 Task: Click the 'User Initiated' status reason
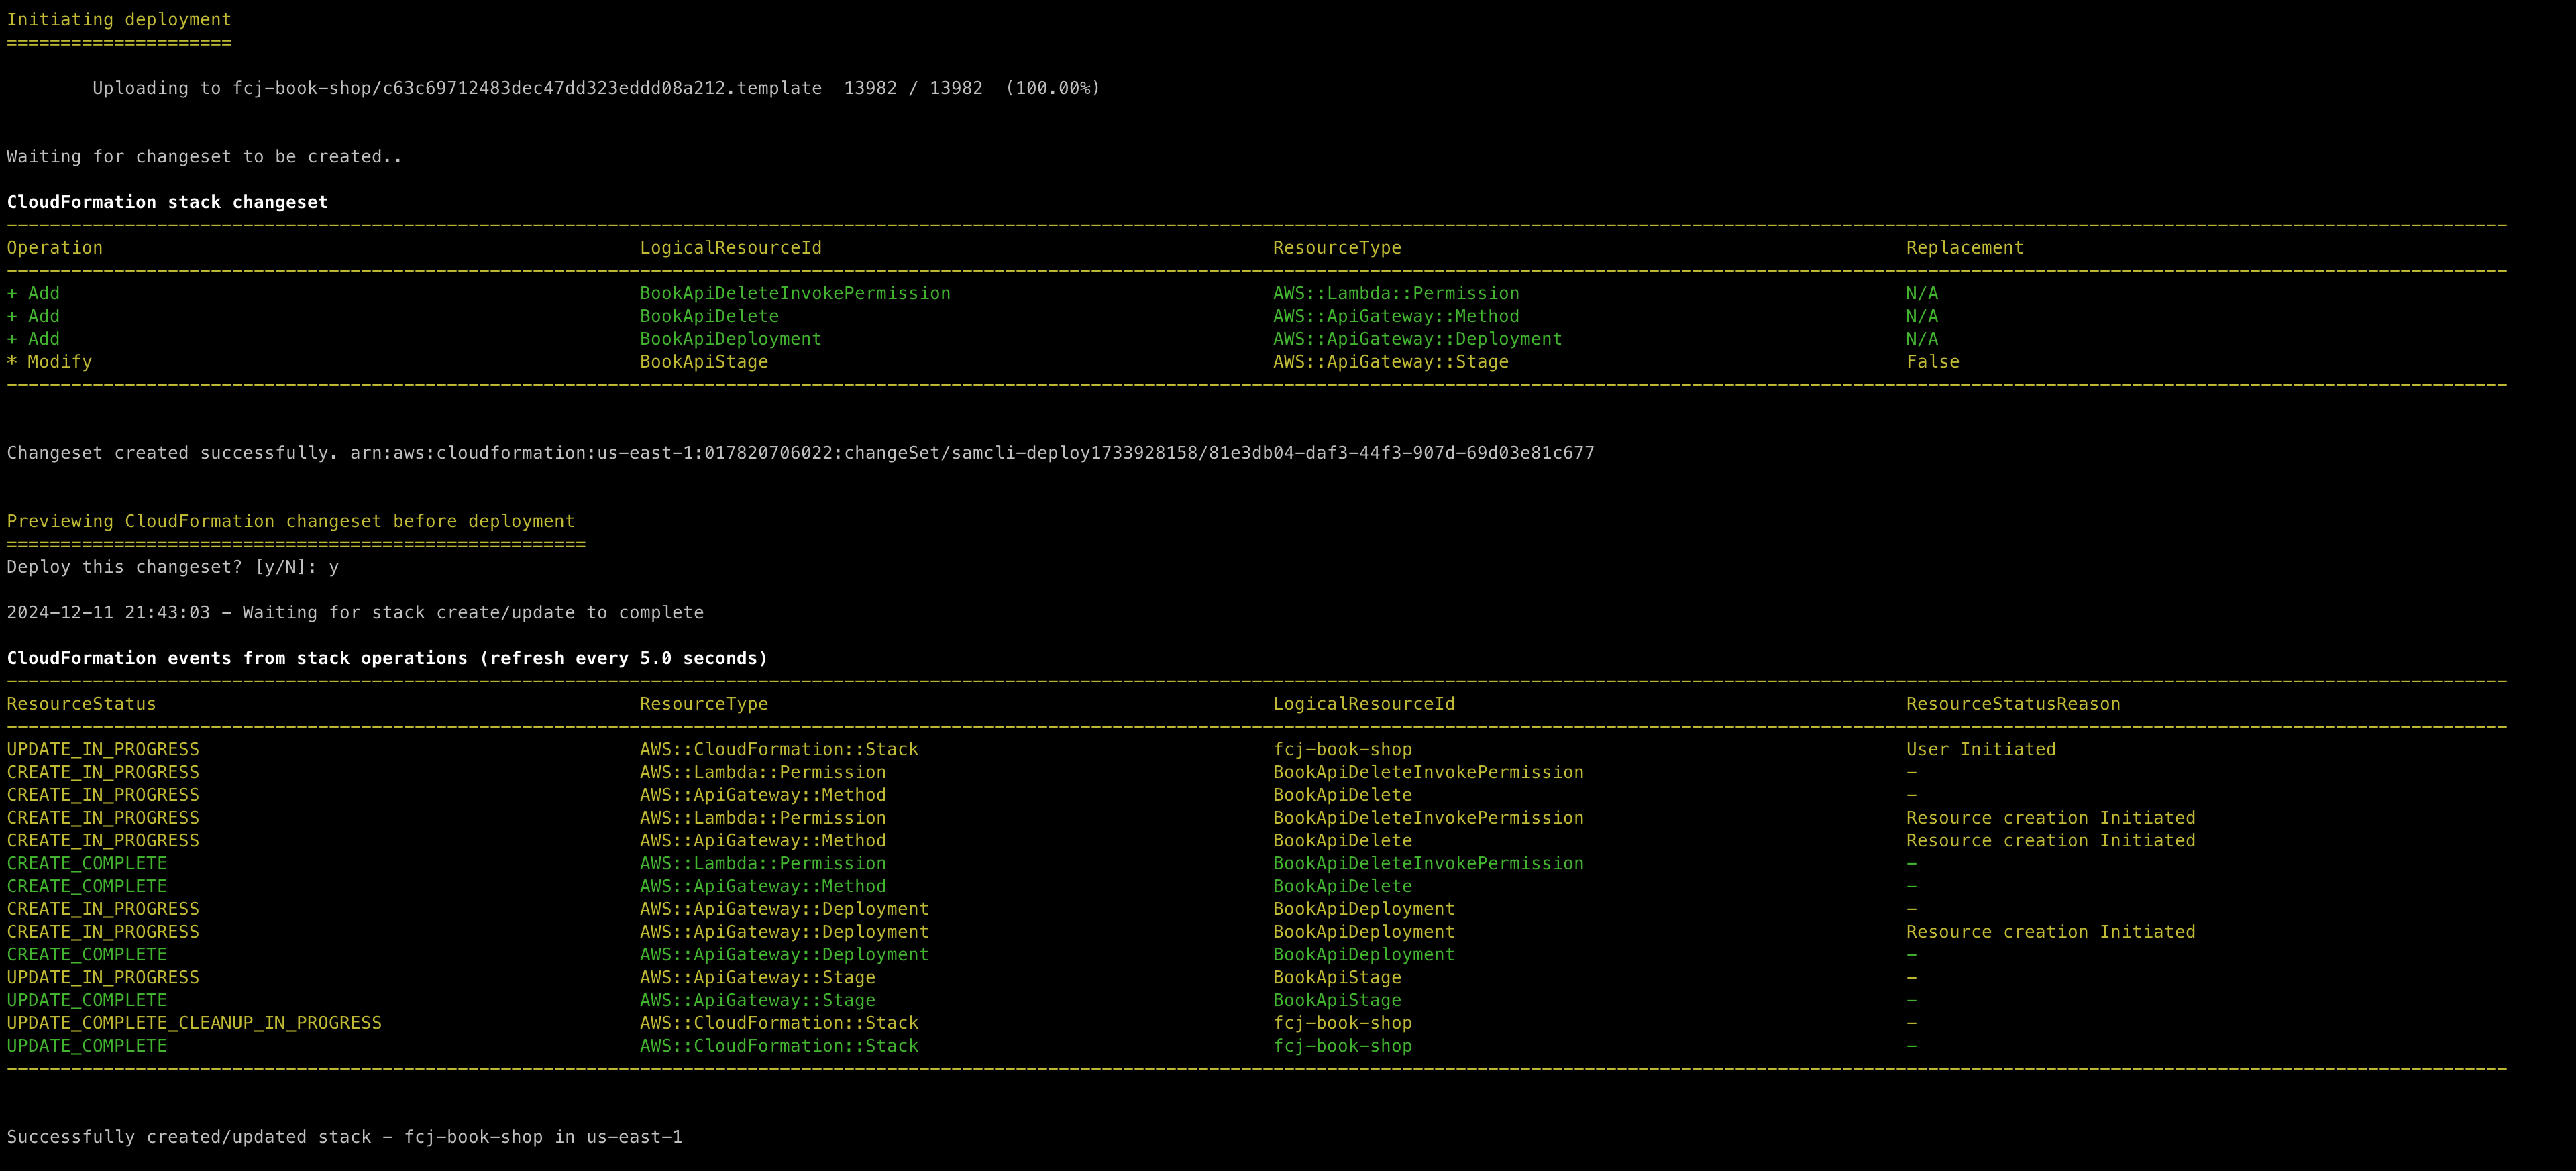pyautogui.click(x=1981, y=750)
